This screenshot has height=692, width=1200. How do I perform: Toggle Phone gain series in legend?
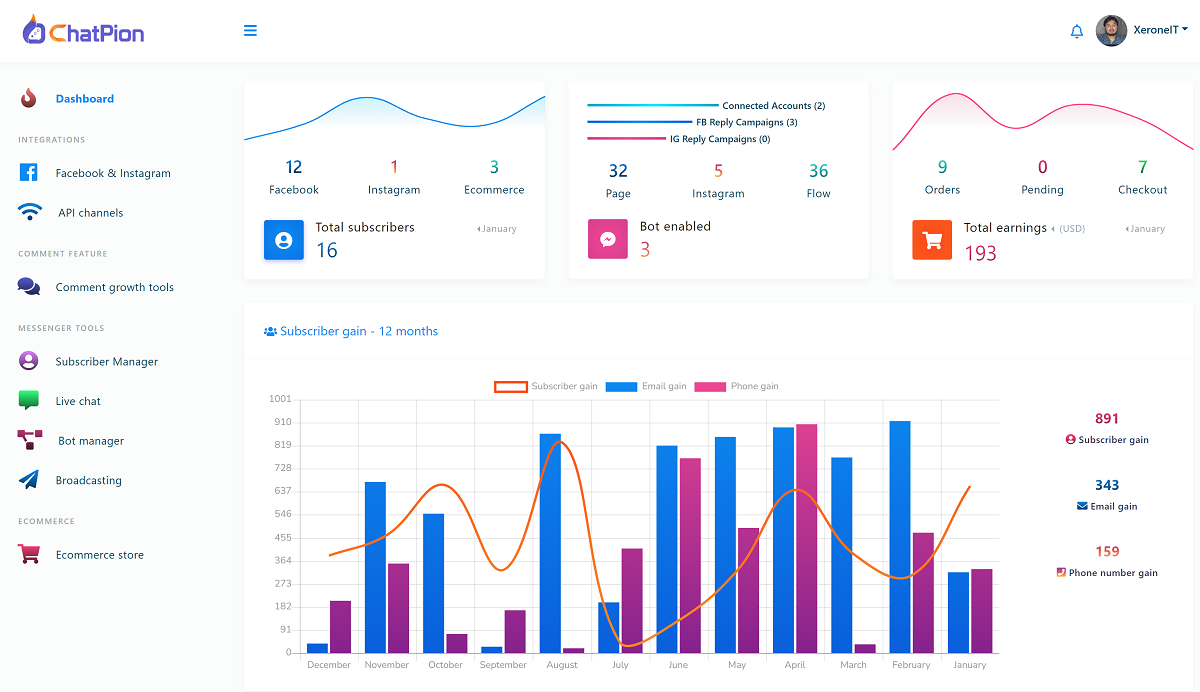click(736, 386)
